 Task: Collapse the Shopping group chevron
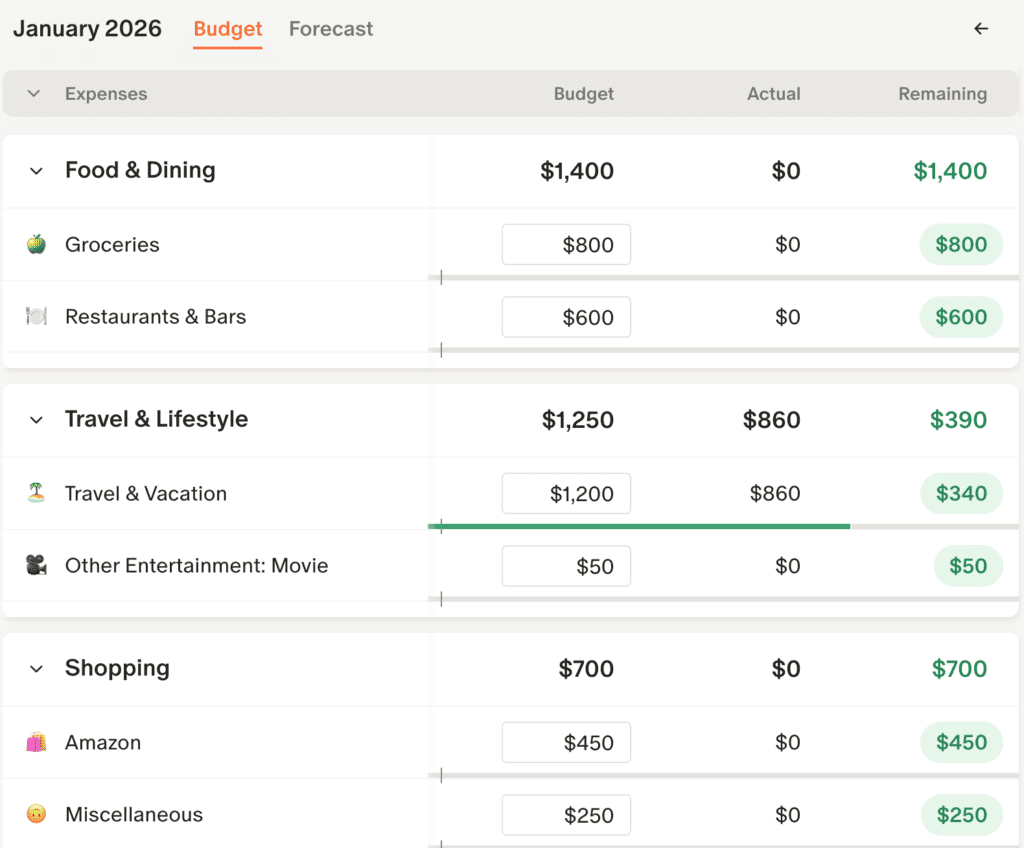37,669
